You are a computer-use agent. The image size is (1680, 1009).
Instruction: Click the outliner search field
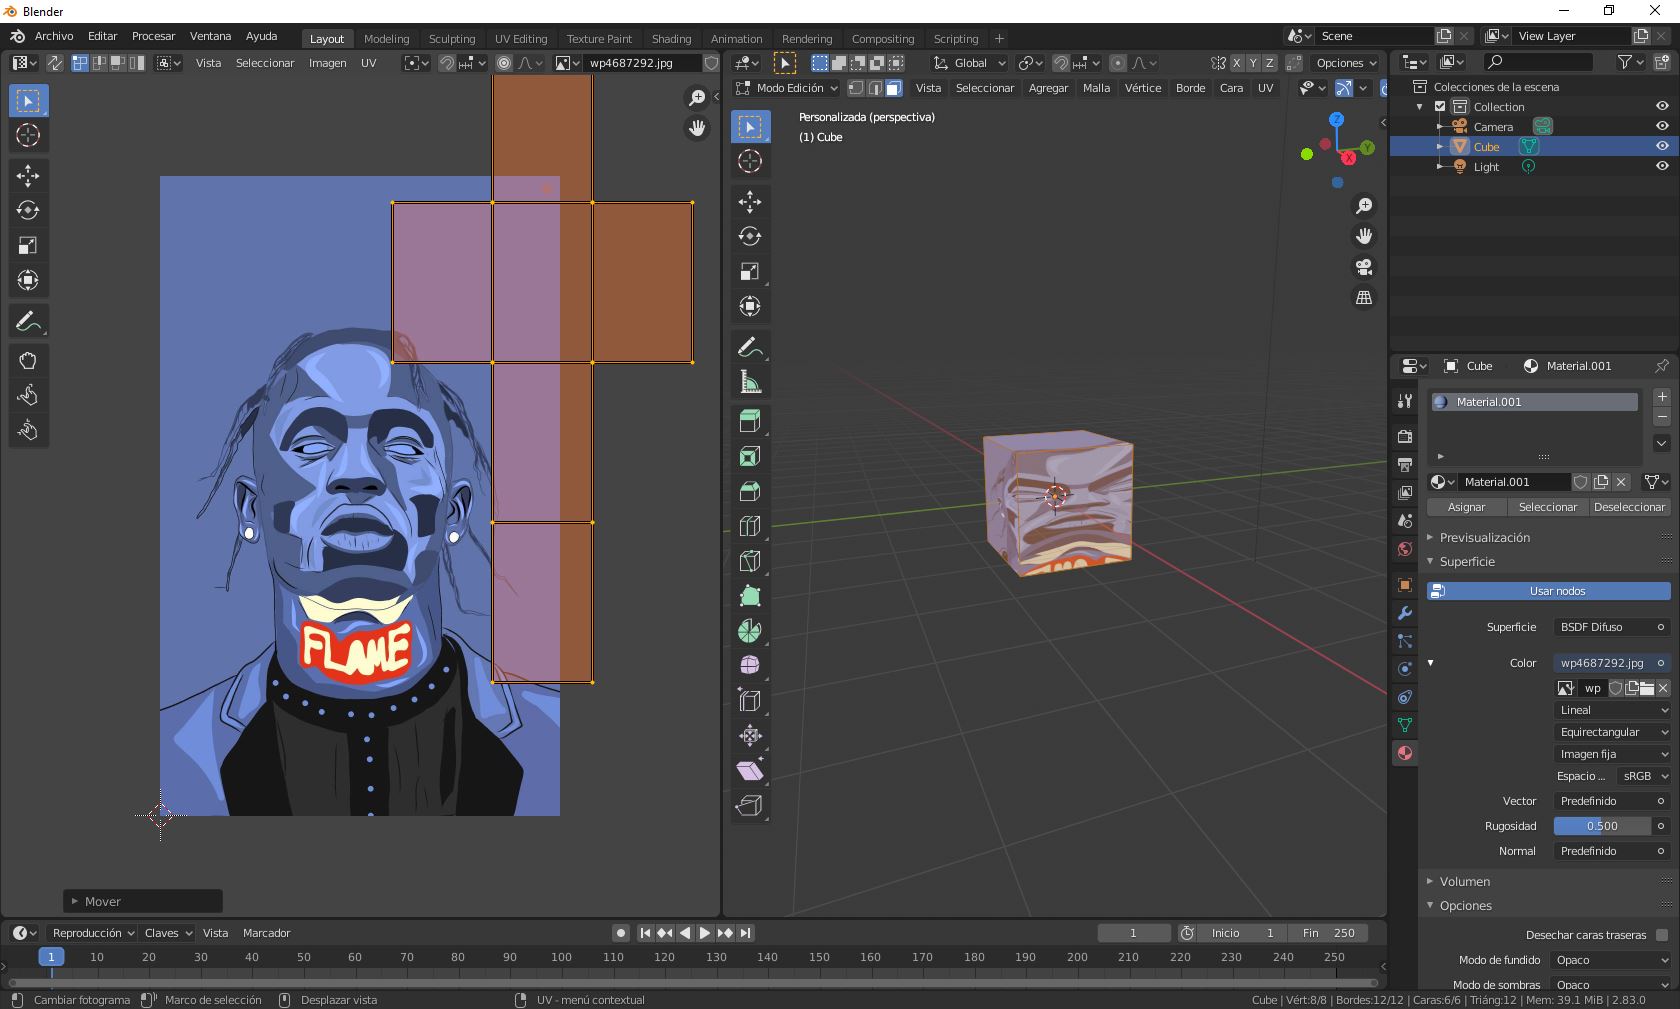point(1538,62)
